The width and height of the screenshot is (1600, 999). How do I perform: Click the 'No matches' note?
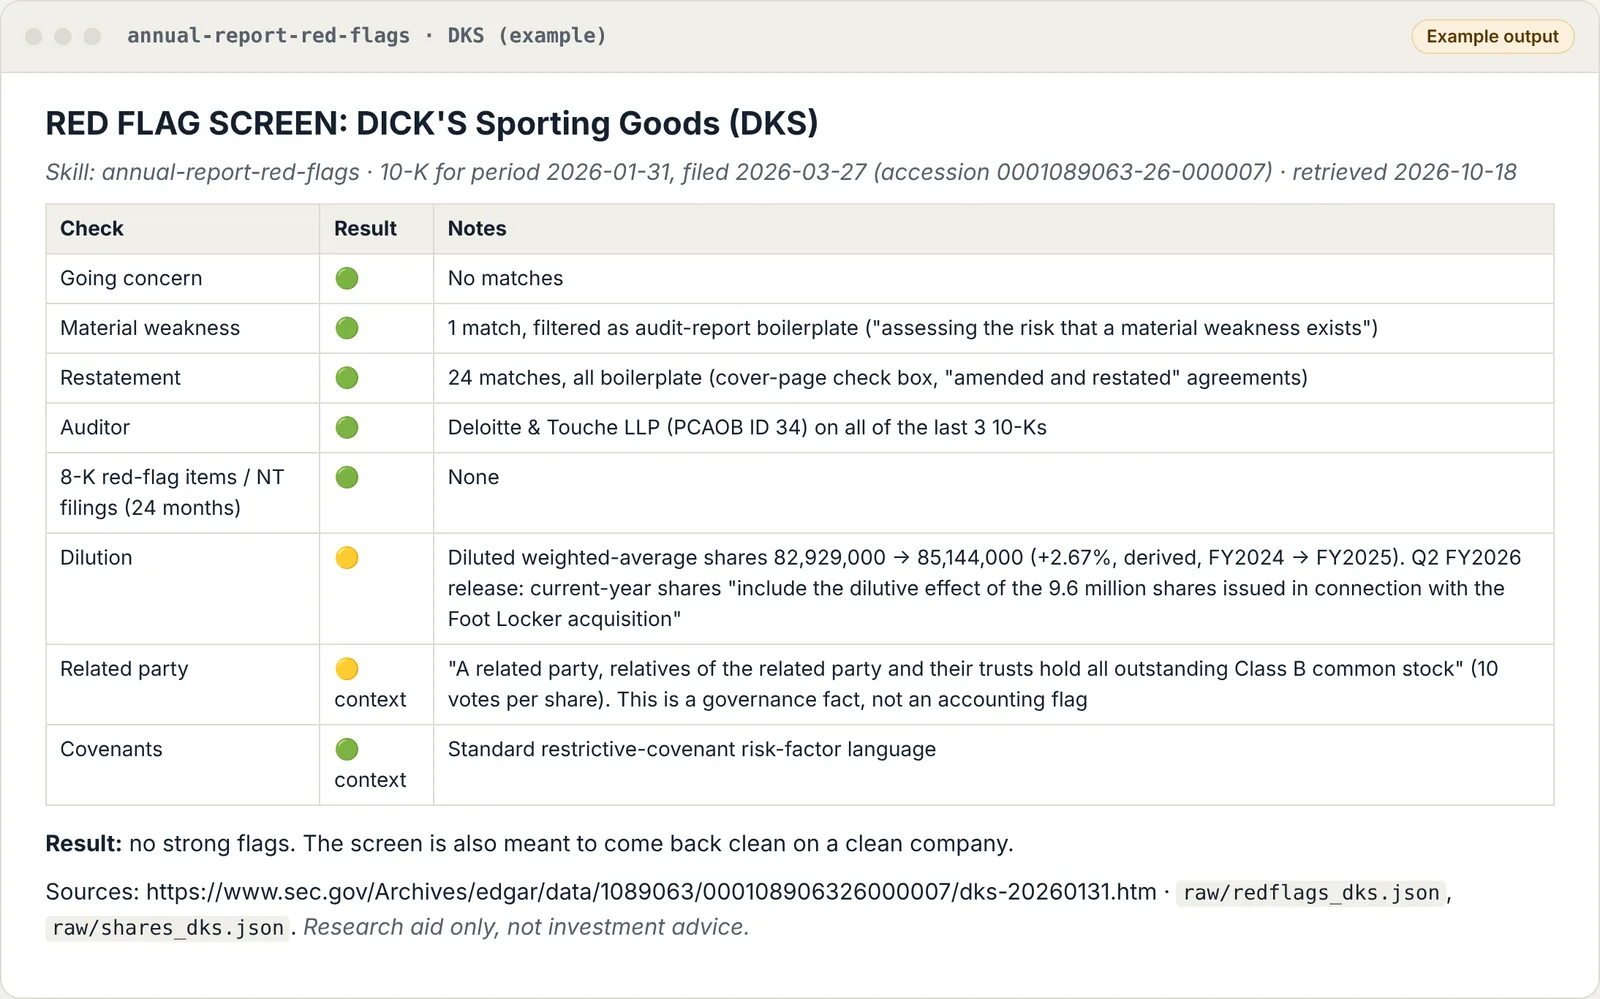[x=505, y=278]
